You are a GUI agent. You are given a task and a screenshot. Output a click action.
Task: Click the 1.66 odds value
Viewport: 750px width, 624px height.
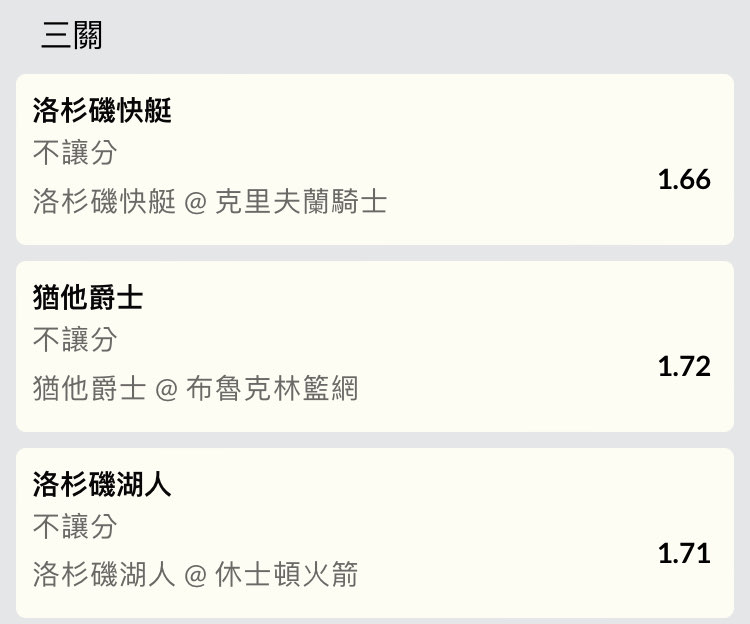684,180
